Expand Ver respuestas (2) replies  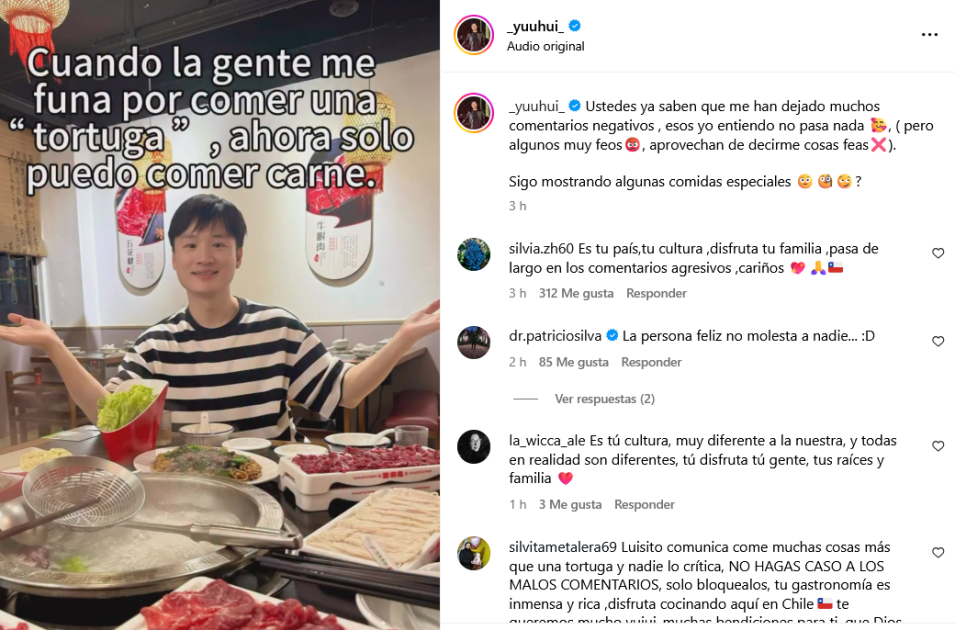pyautogui.click(x=604, y=399)
